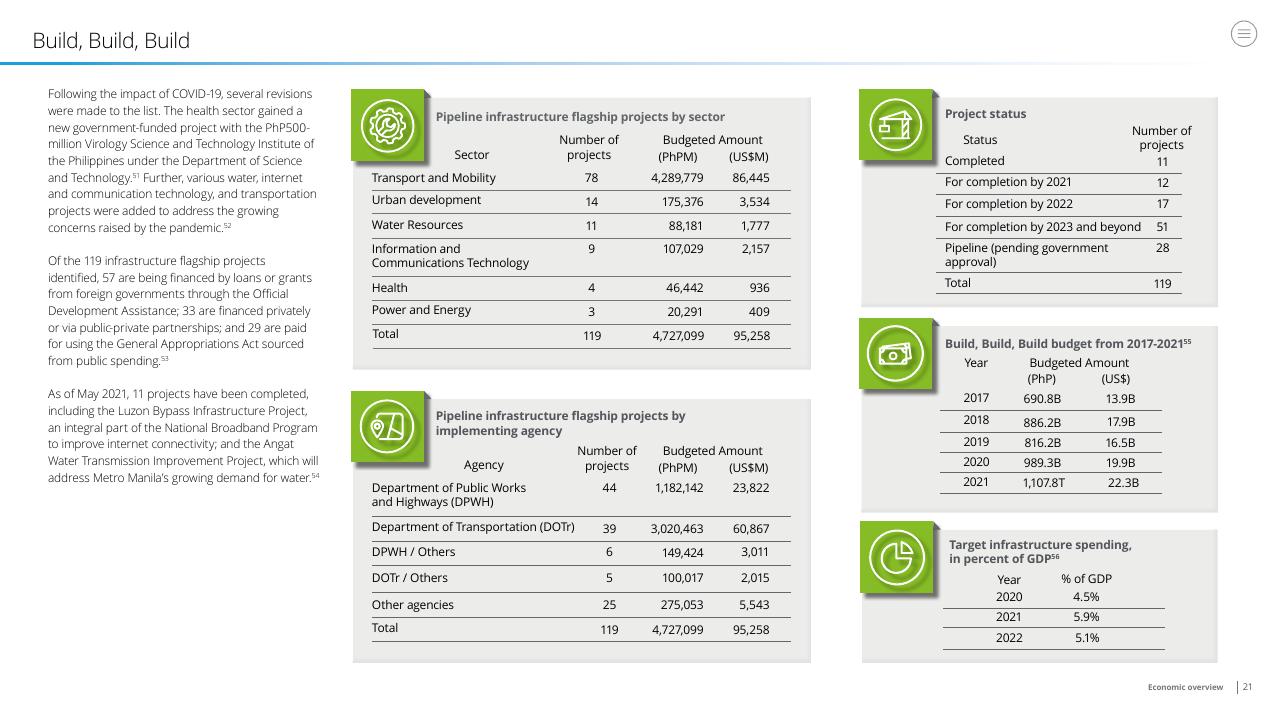Click the 'Economic overview' footer label

click(x=1185, y=687)
